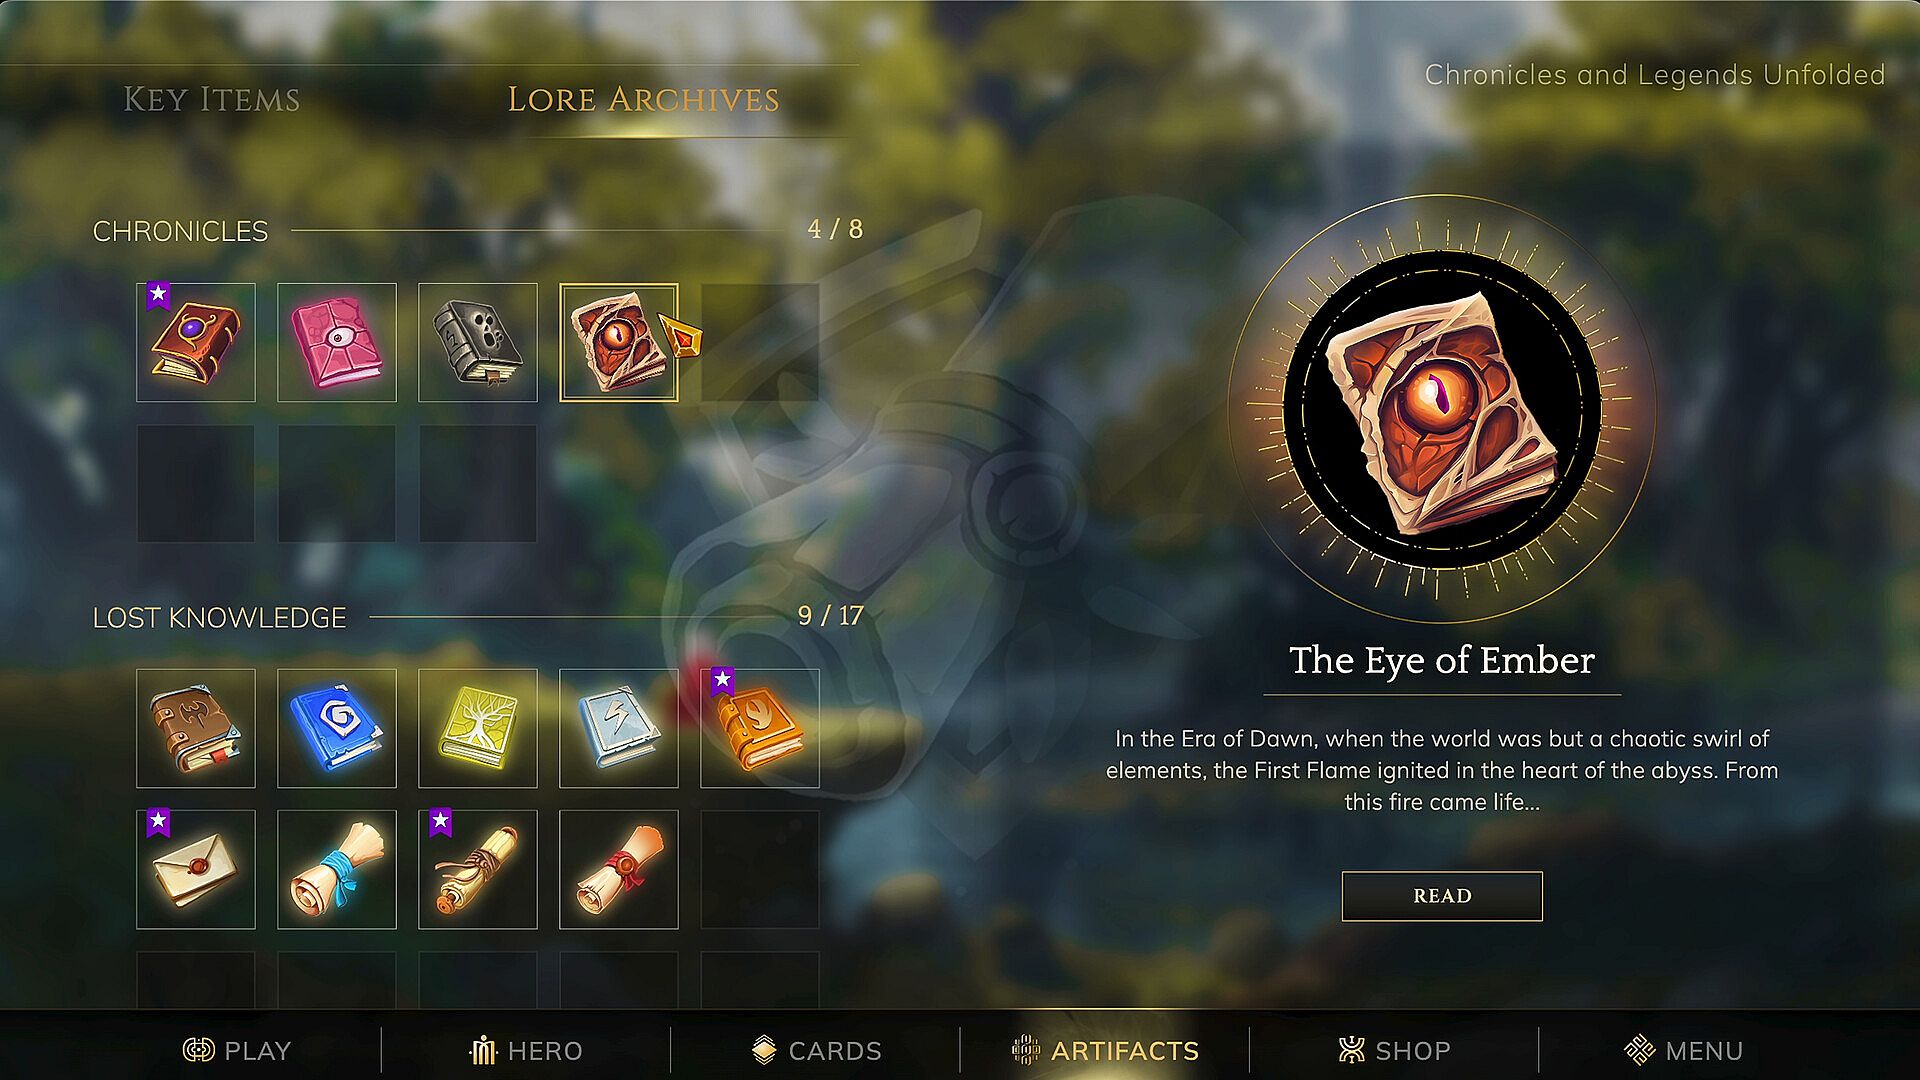The height and width of the screenshot is (1080, 1920).
Task: Select the yellow tree book
Action: tap(478, 728)
